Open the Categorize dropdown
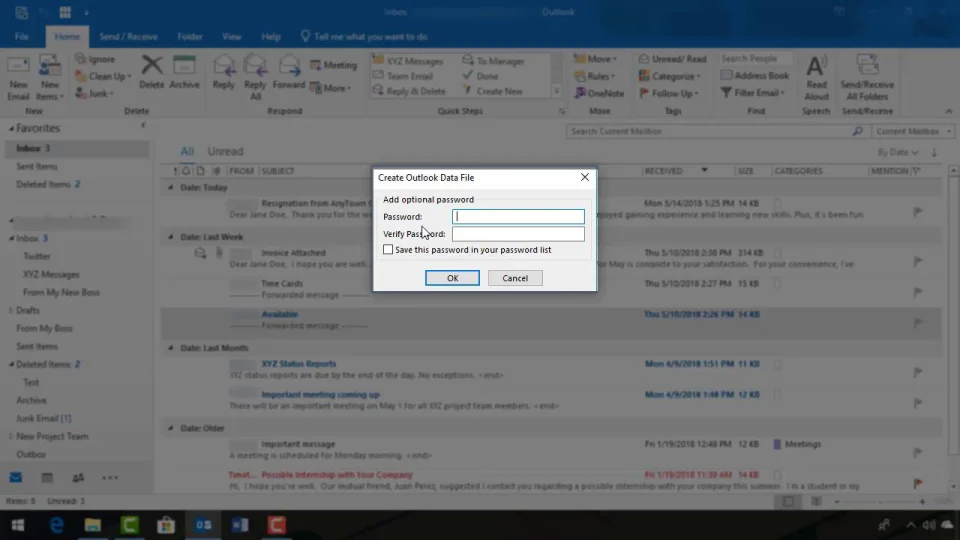 point(669,76)
